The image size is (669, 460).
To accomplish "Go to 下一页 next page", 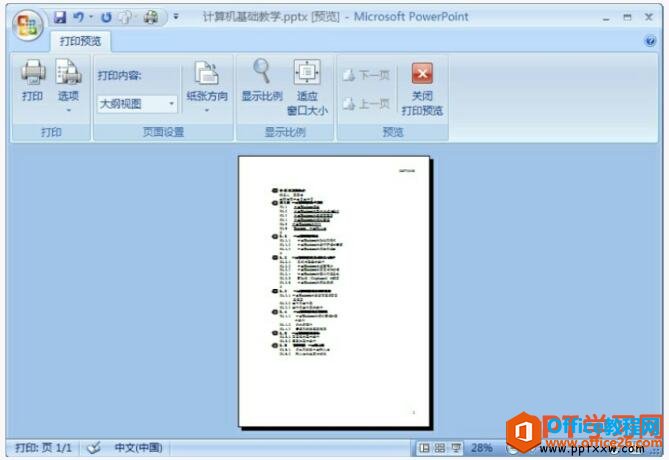I will pos(366,76).
